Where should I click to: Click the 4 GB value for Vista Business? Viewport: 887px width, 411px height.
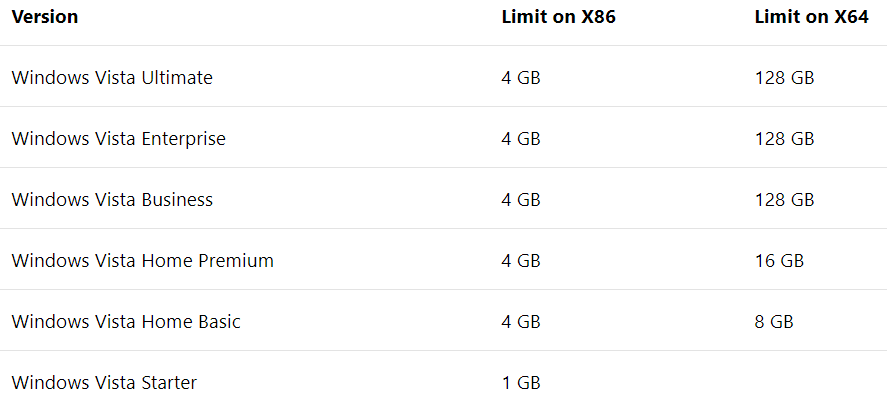click(x=521, y=200)
